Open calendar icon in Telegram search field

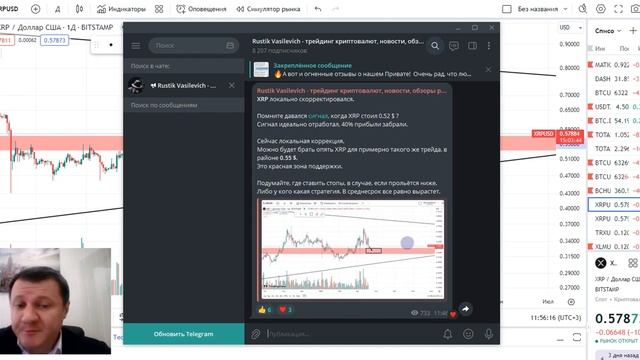[230, 45]
